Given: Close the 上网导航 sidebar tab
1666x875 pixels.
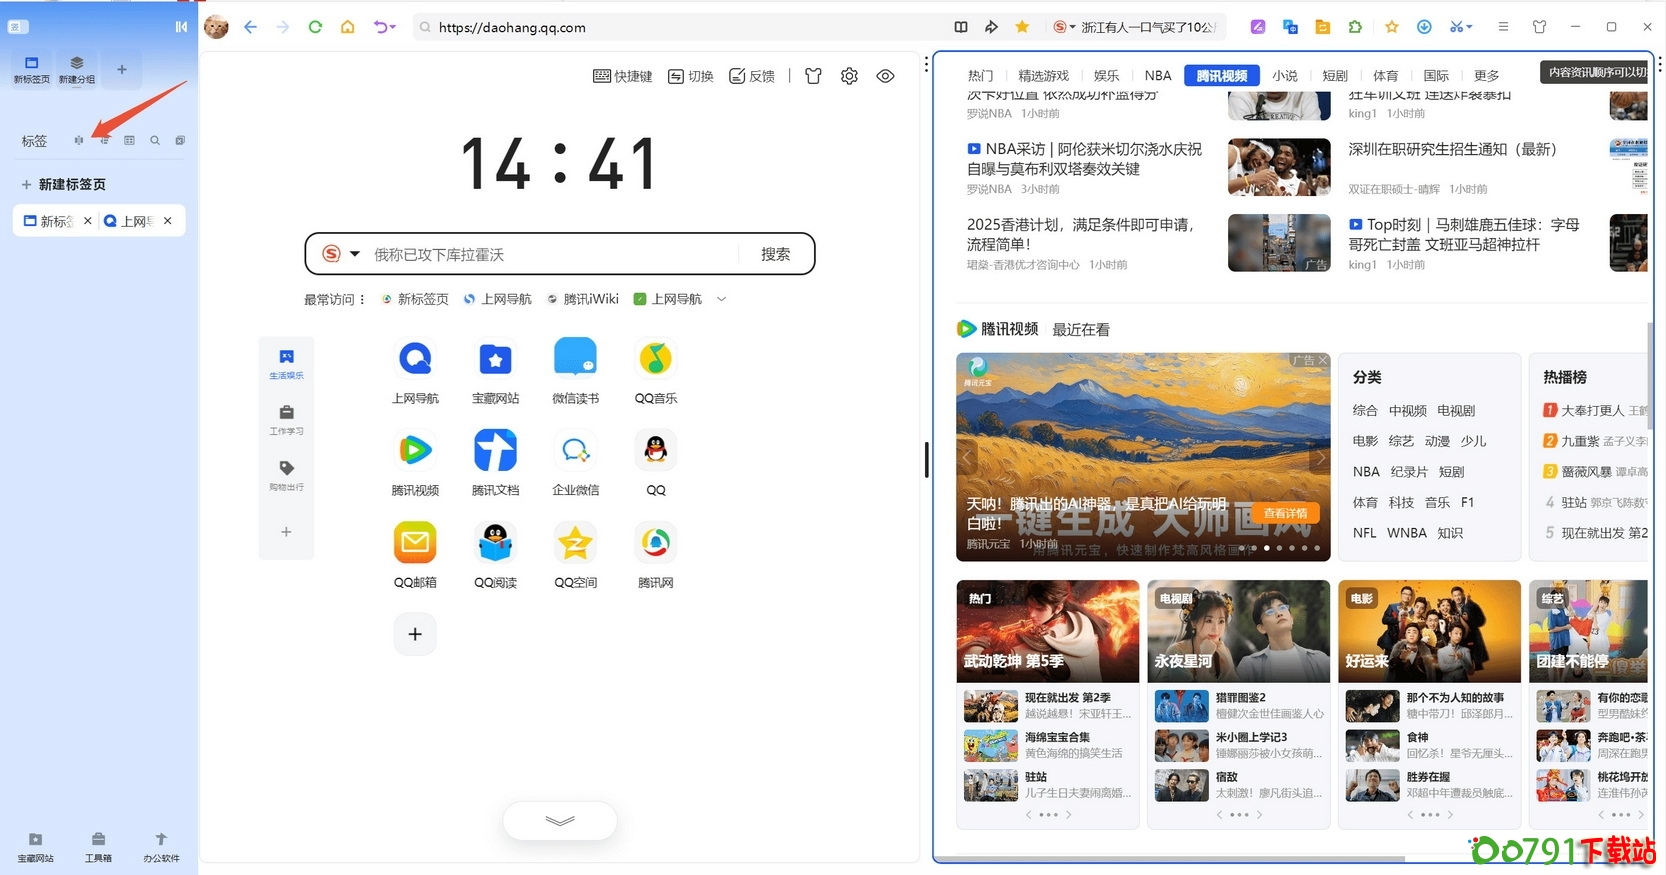Looking at the screenshot, I should coord(168,221).
